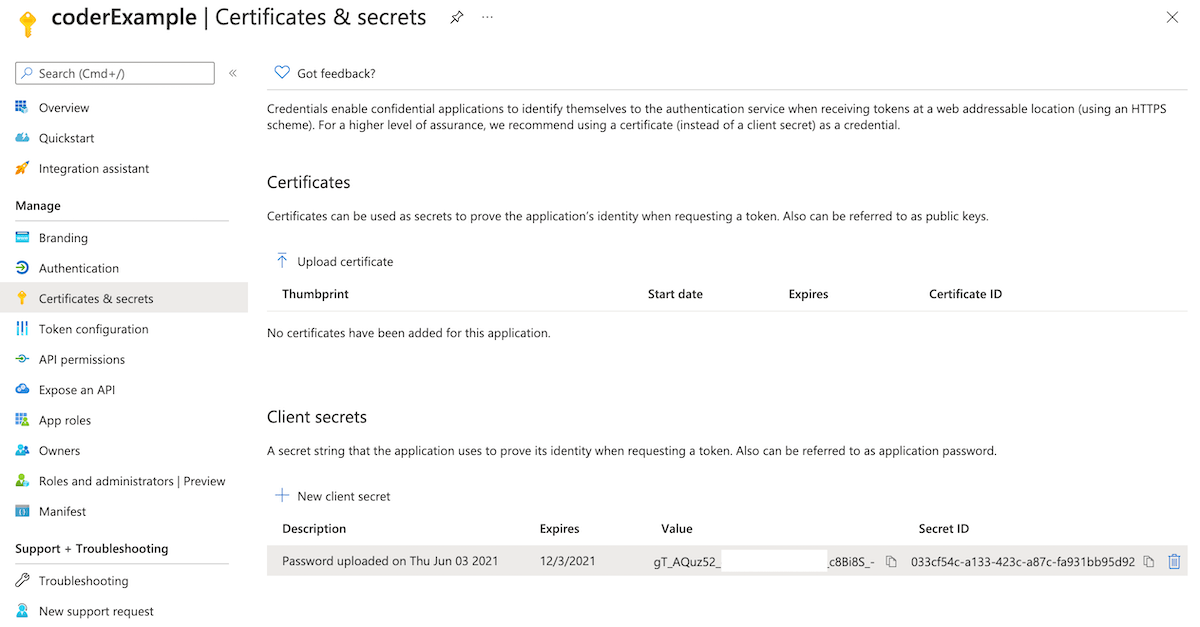Image resolution: width=1200 pixels, height=627 pixels.
Task: Create a new client secret
Action: click(332, 495)
